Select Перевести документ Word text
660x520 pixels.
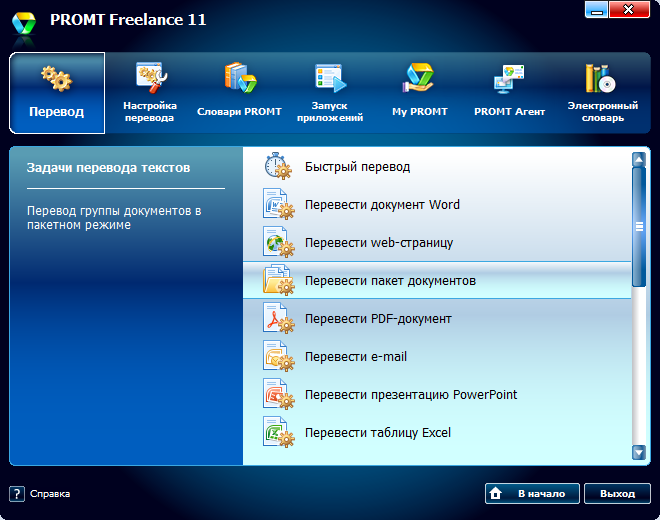(x=382, y=205)
